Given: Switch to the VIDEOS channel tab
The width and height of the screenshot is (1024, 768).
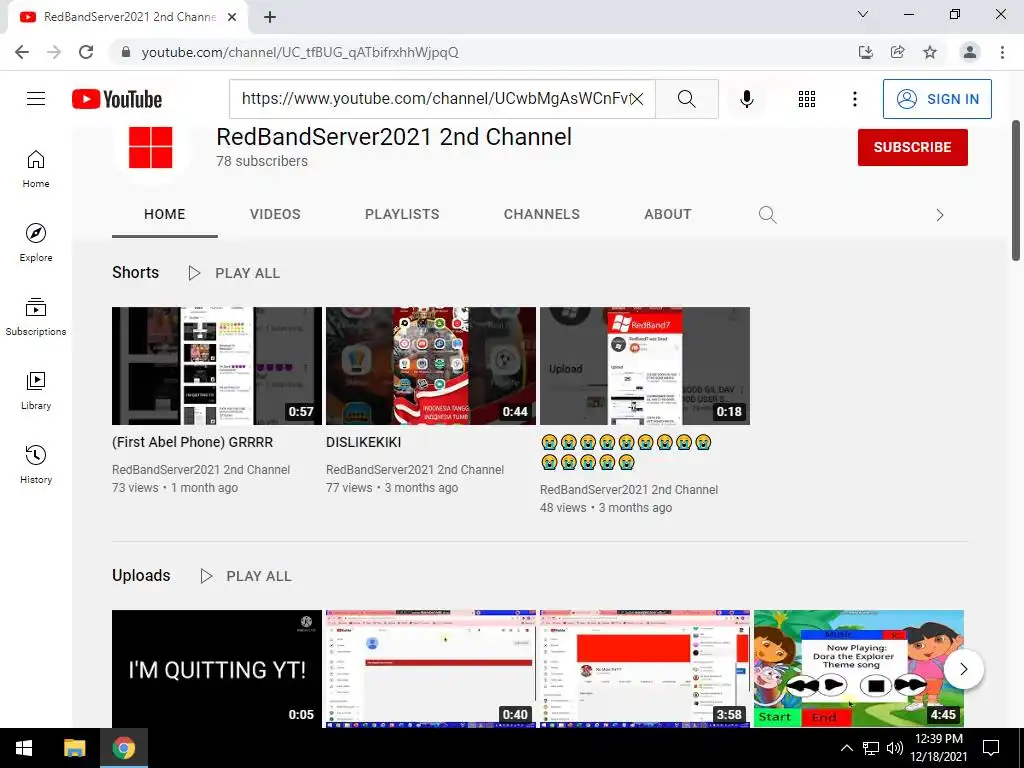Looking at the screenshot, I should click(275, 214).
